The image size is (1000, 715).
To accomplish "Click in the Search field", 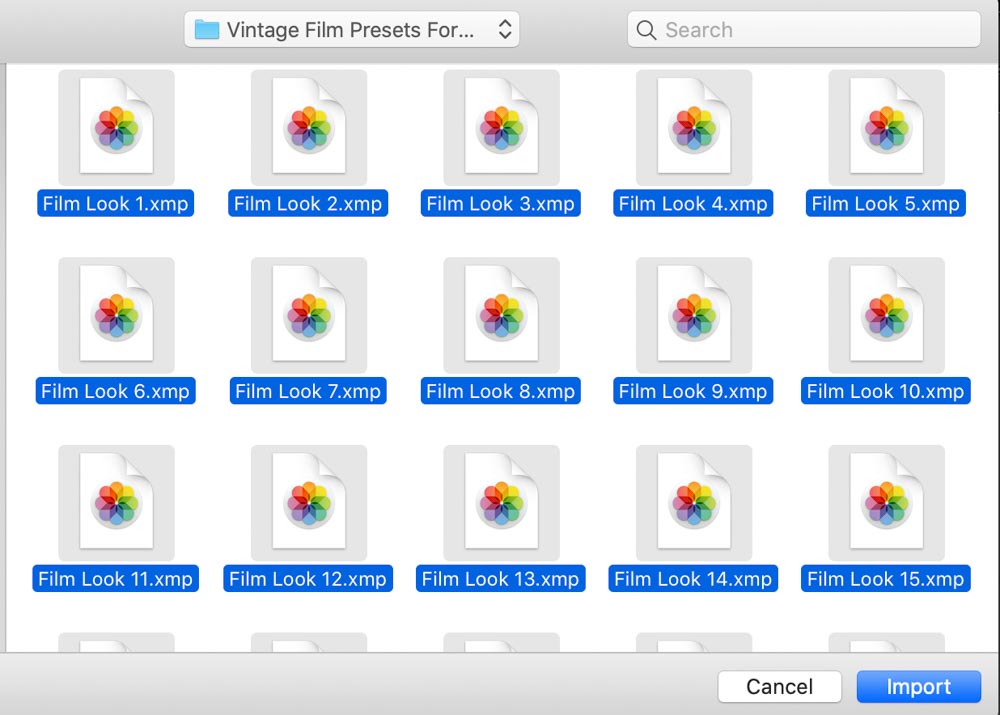I will coord(804,29).
